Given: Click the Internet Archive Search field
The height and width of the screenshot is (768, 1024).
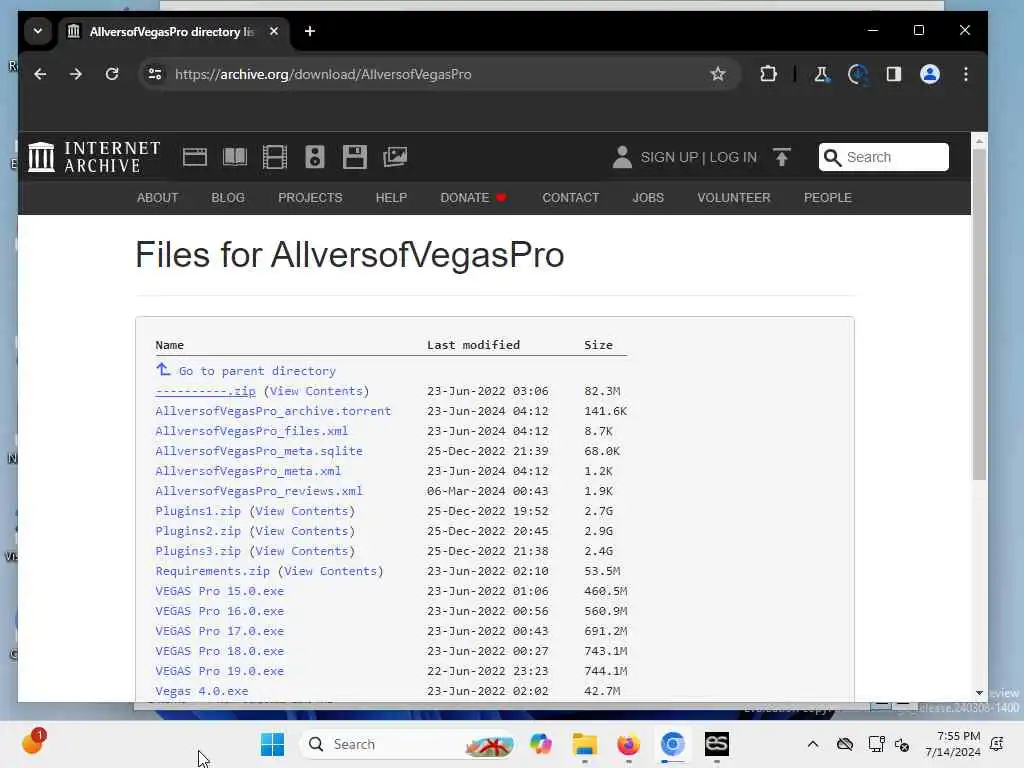Looking at the screenshot, I should [884, 157].
